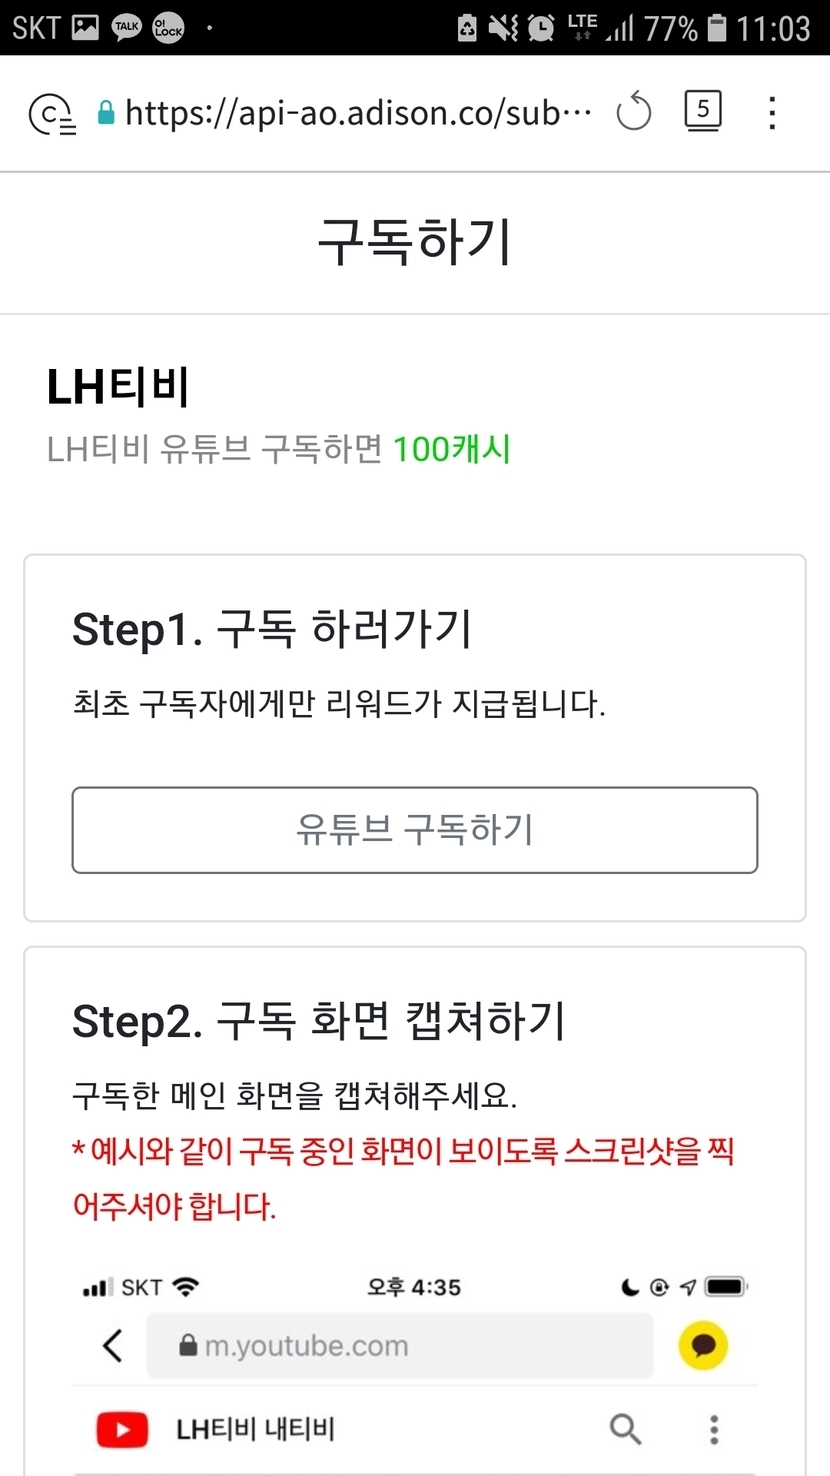Tap the search magnifier beside LH티비 내티비
Image resolution: width=830 pixels, height=1476 pixels.
click(x=626, y=1430)
